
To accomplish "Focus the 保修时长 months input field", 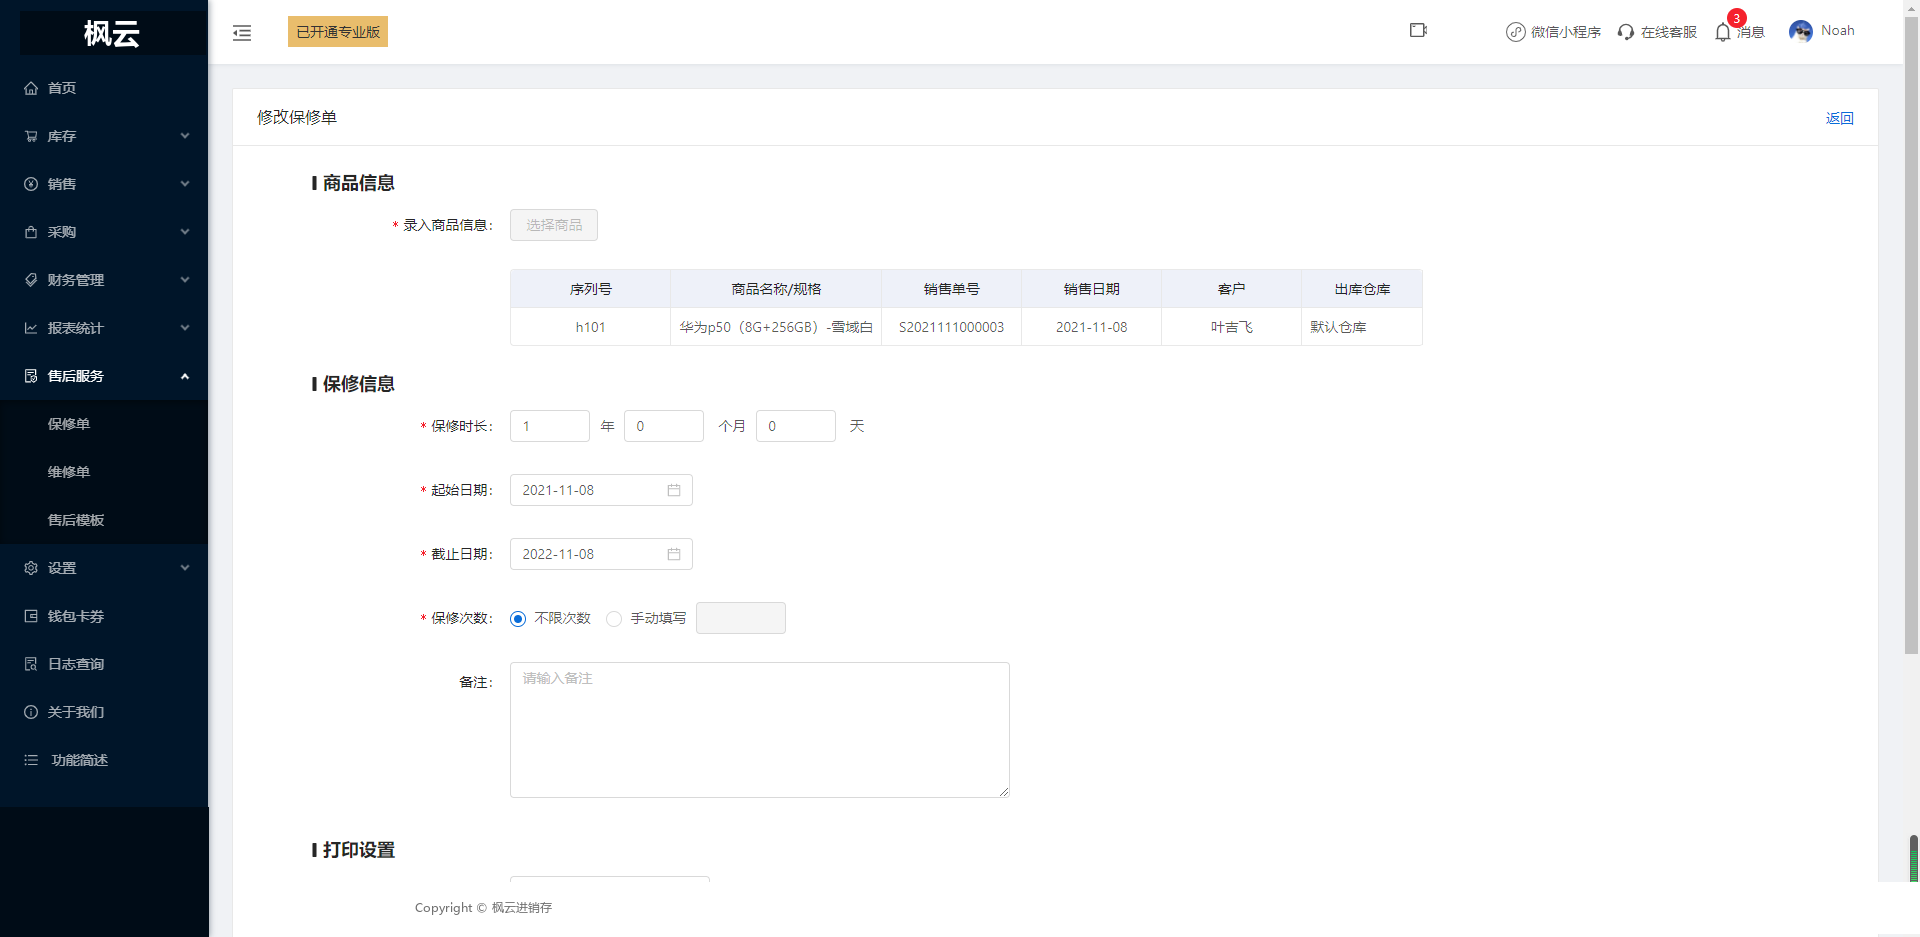I will [664, 426].
